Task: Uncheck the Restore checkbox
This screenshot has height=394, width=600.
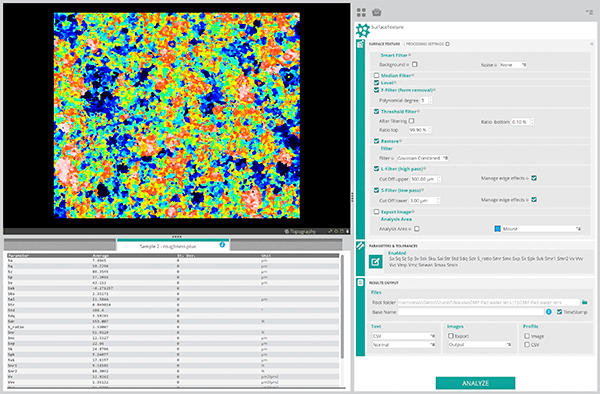Action: pos(377,141)
